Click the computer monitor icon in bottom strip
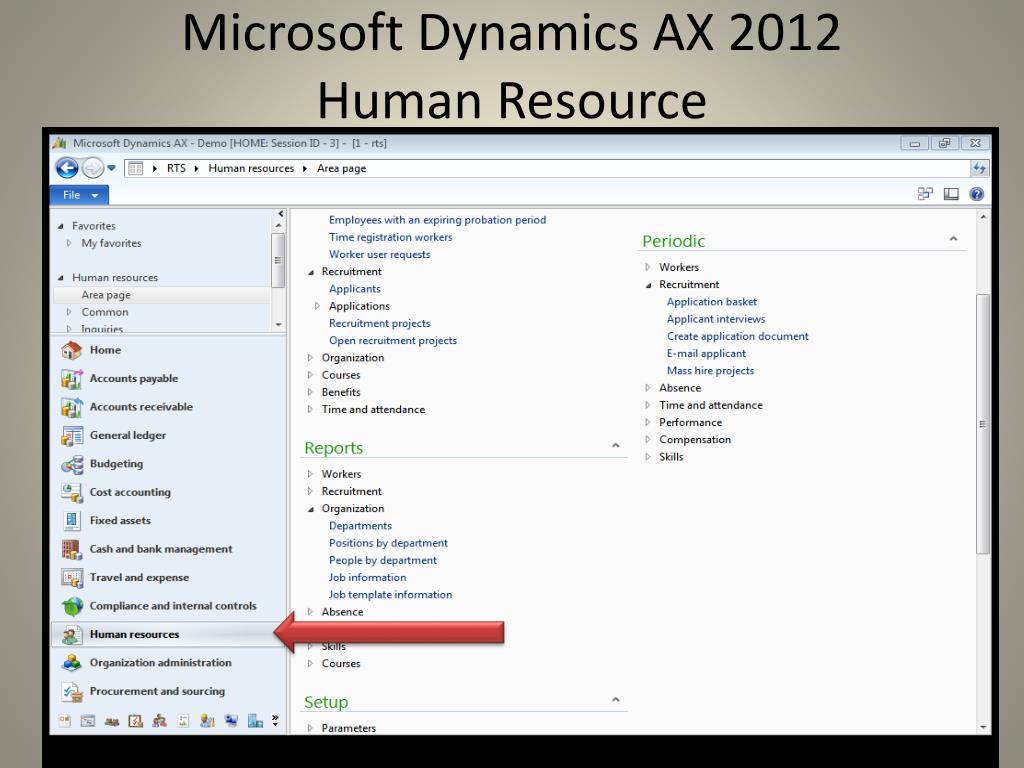Screen dimensions: 1024x768 [x=231, y=721]
